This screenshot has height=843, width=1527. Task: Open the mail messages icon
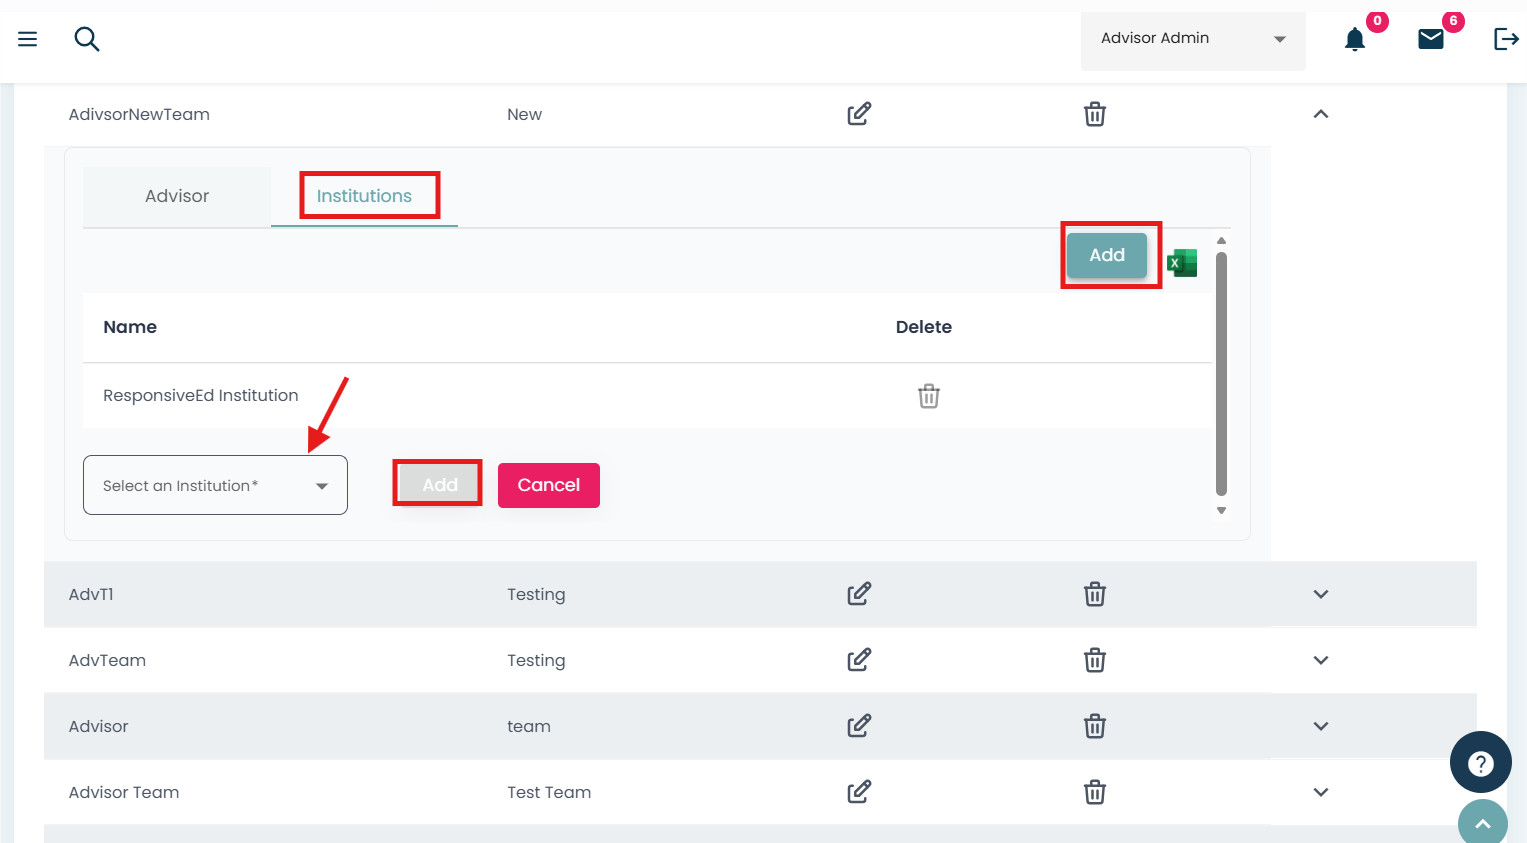click(1431, 39)
